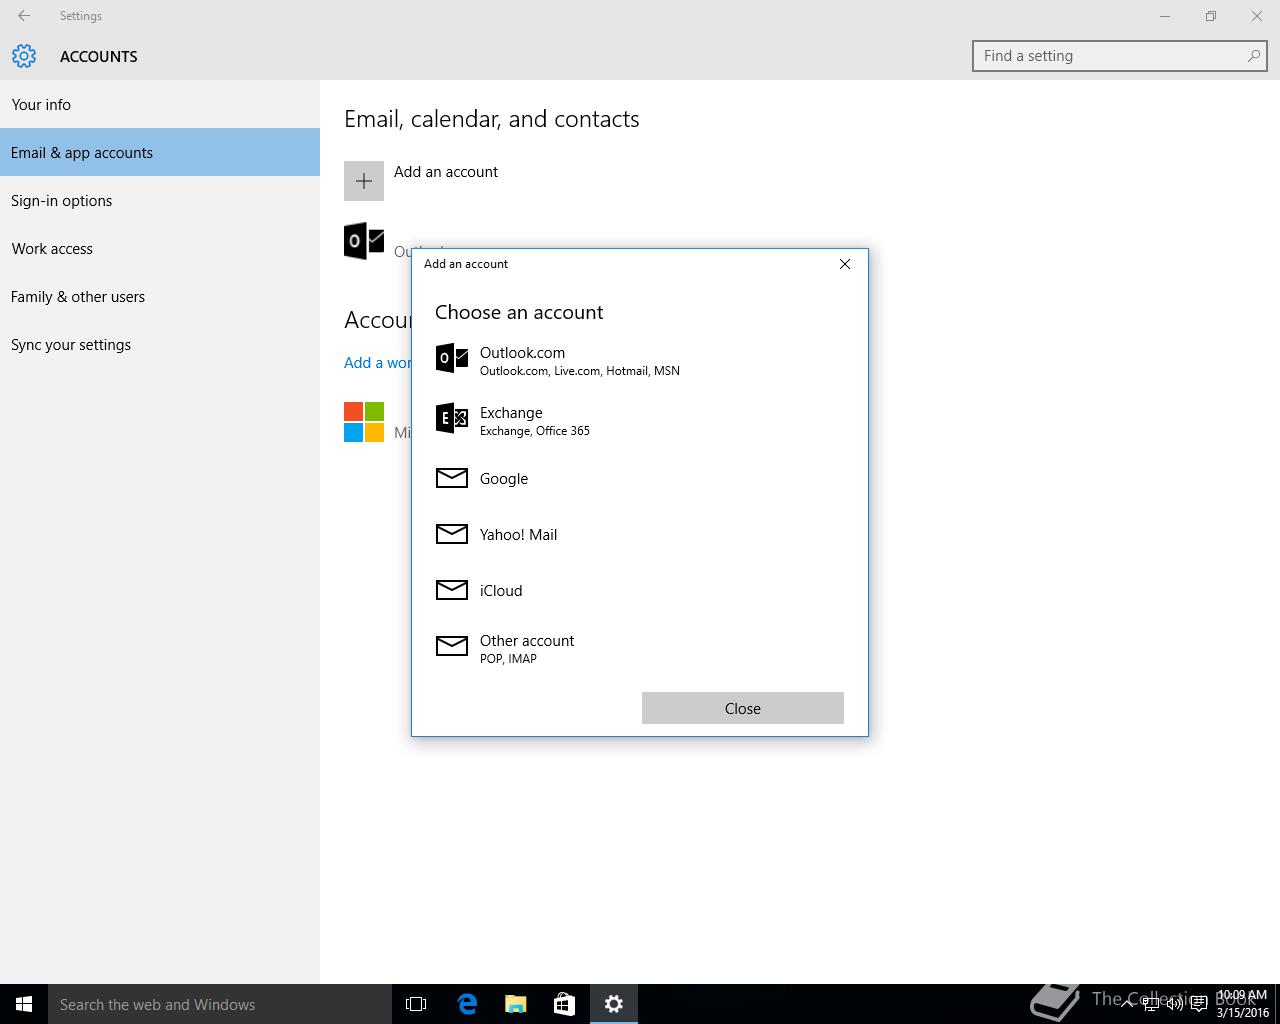Image resolution: width=1280 pixels, height=1024 pixels.
Task: Click the Find a setting search box
Action: tap(1119, 56)
